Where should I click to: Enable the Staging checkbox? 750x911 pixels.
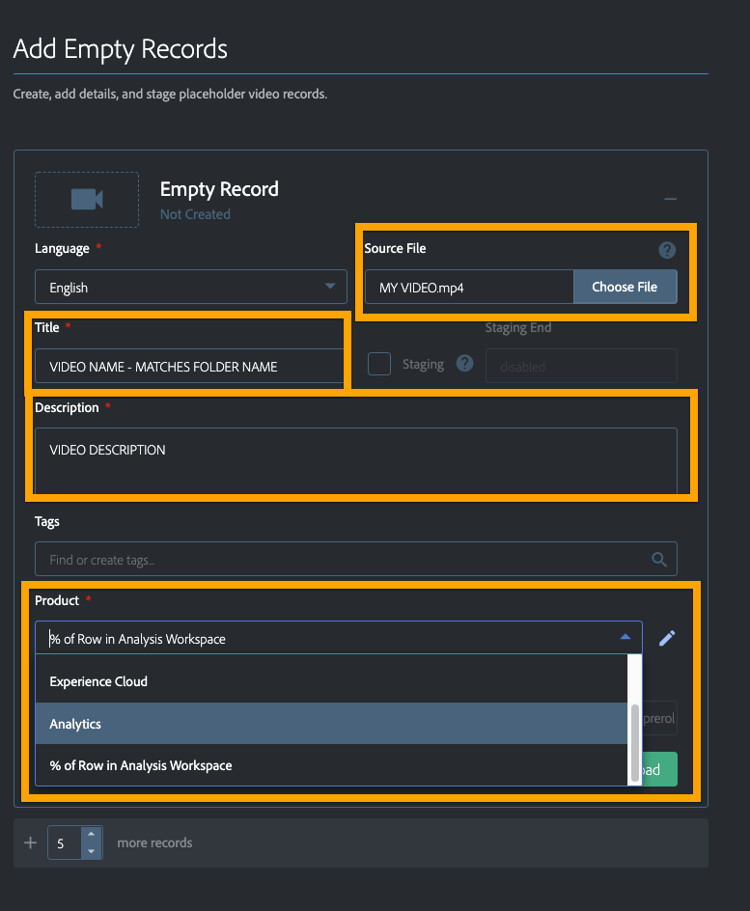[x=379, y=364]
